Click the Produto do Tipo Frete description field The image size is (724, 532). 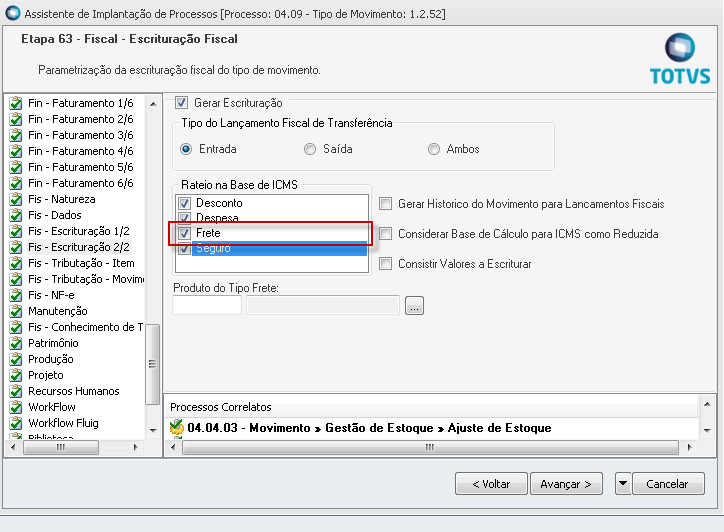pos(323,305)
